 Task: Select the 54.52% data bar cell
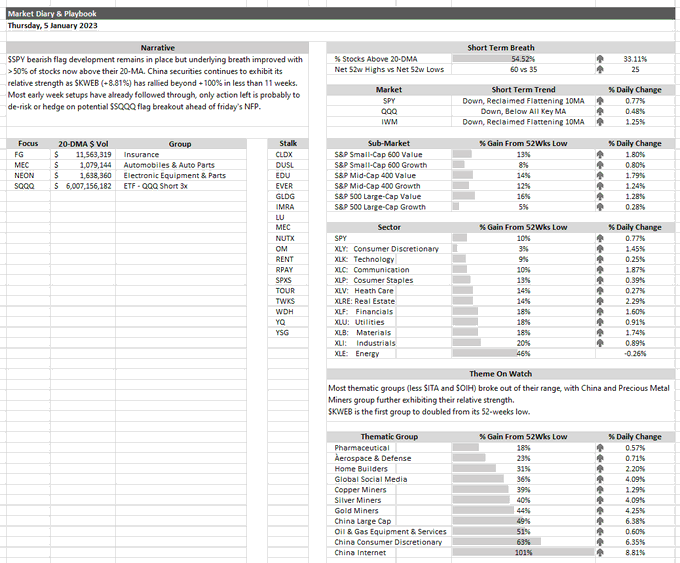(523, 59)
